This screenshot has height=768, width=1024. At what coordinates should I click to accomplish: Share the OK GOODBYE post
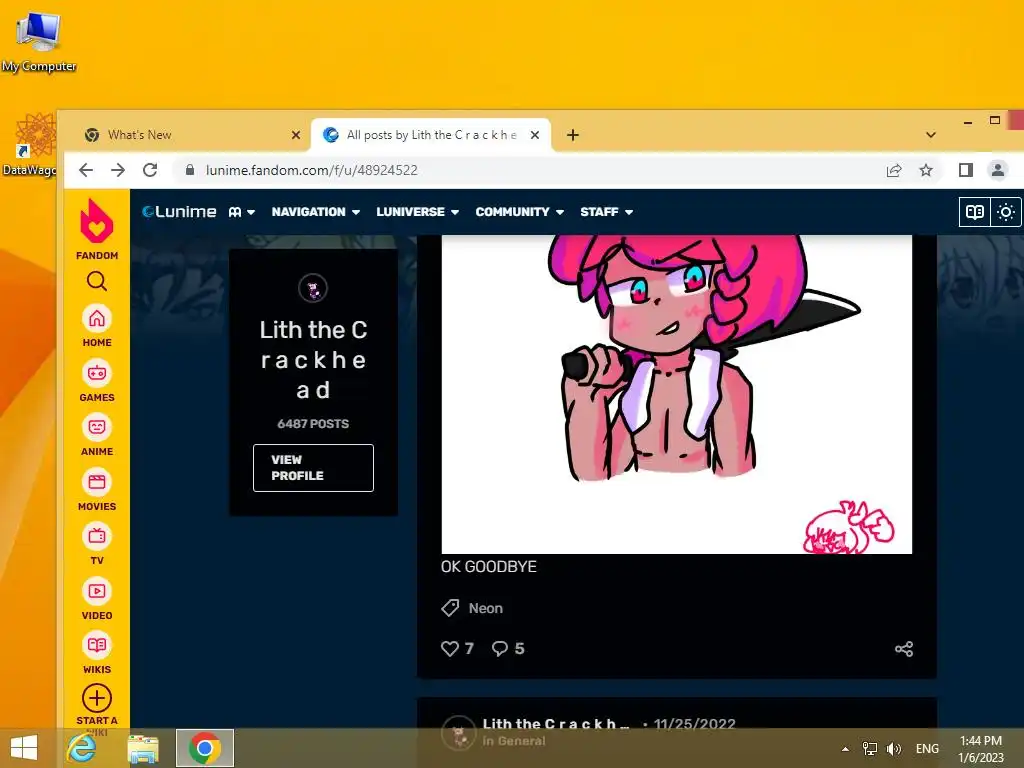tap(904, 649)
